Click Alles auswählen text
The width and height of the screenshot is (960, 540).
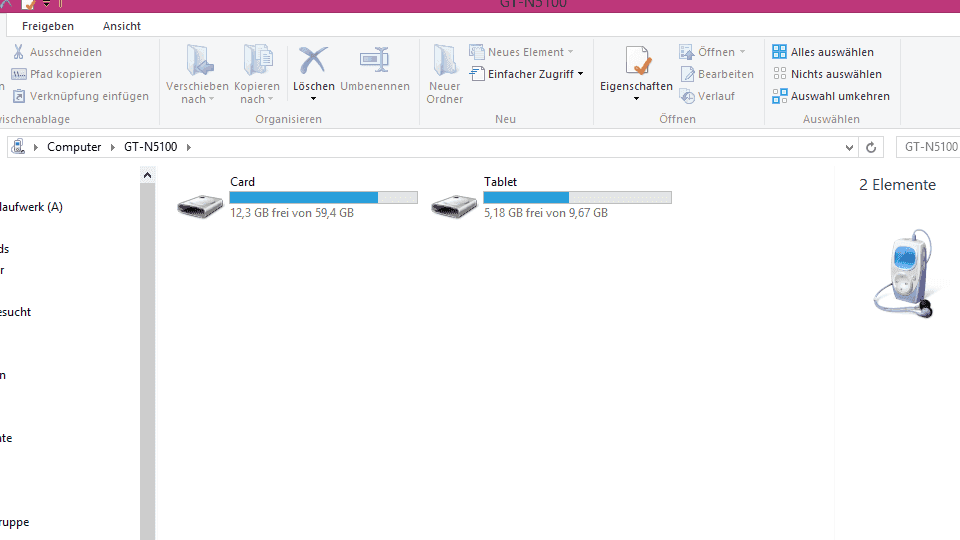[x=832, y=52]
